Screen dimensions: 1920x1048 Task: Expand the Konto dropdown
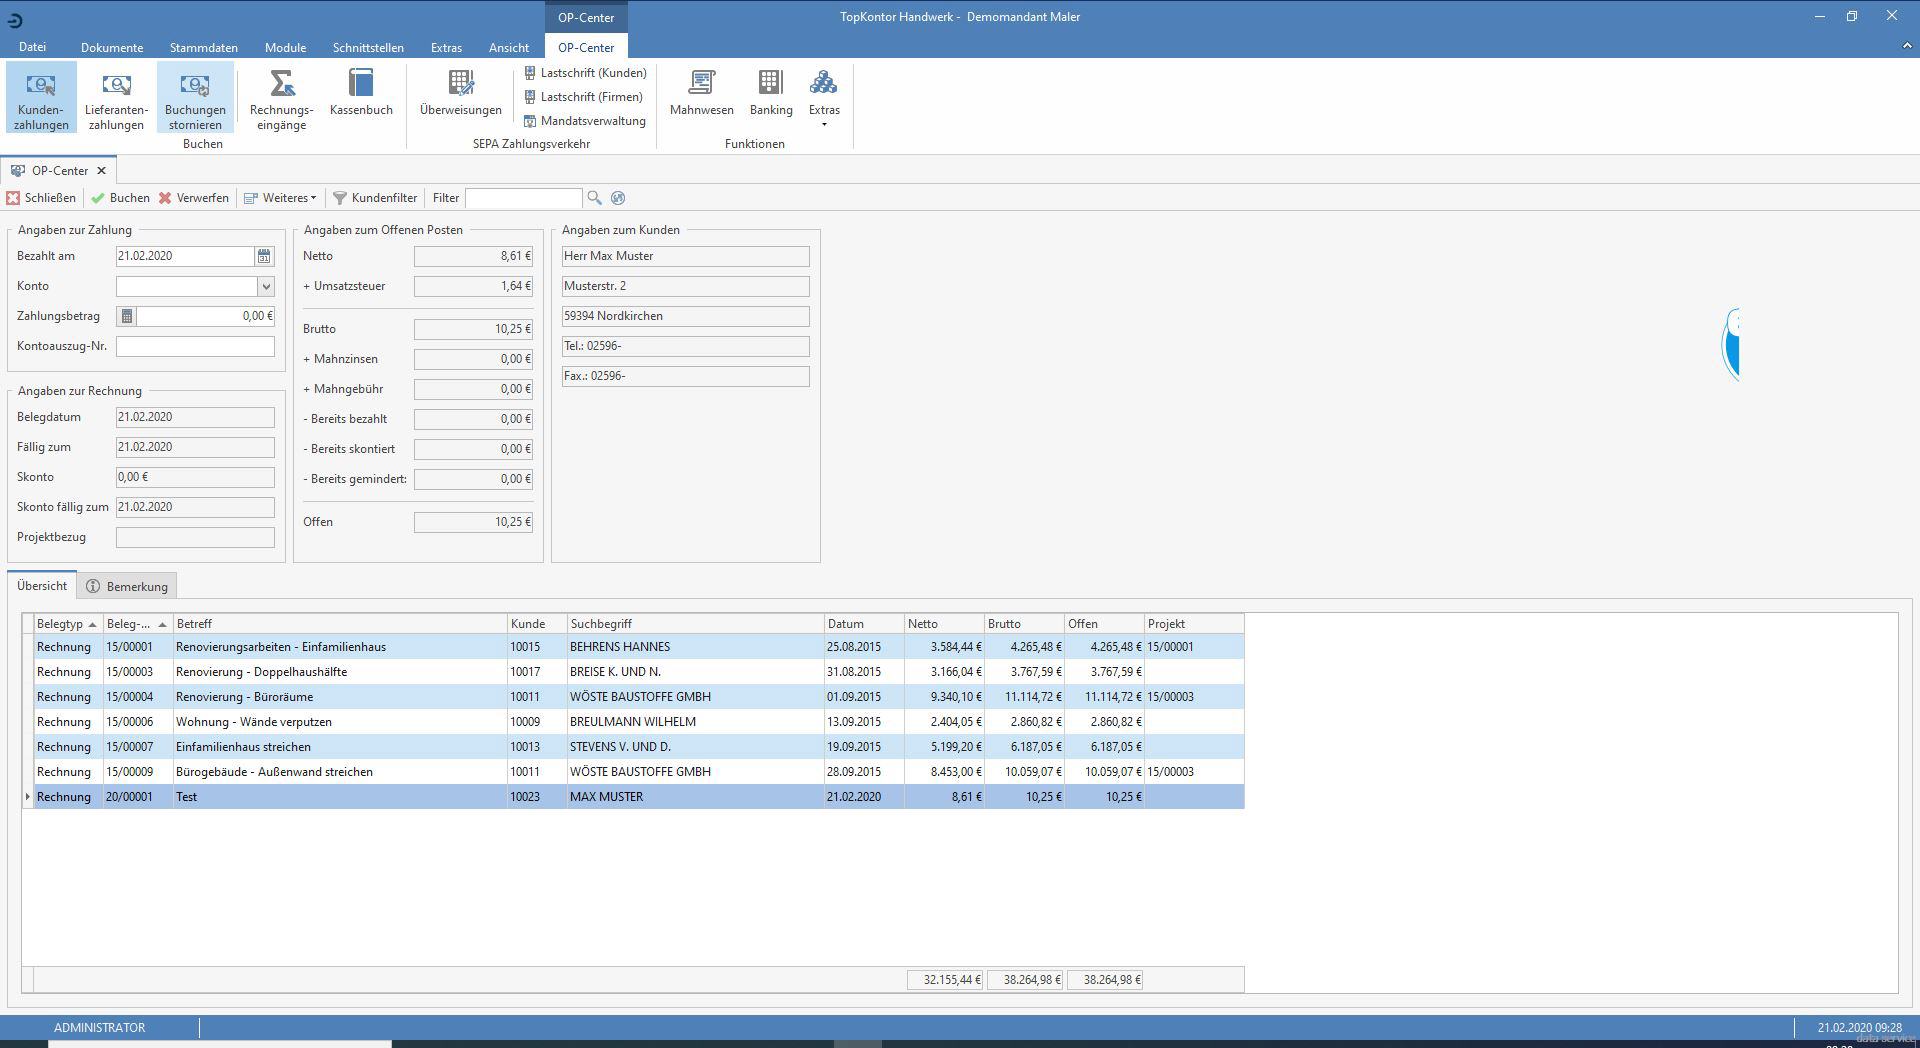(x=266, y=287)
